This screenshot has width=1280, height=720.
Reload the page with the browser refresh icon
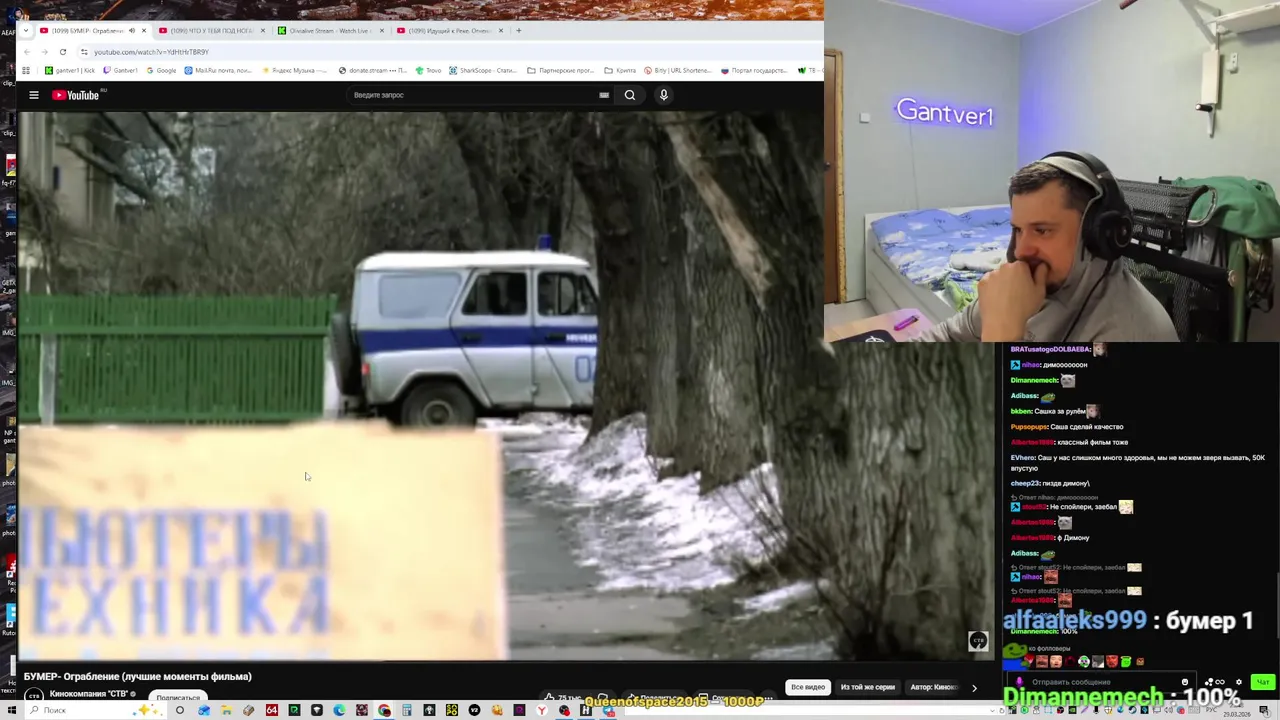63,52
